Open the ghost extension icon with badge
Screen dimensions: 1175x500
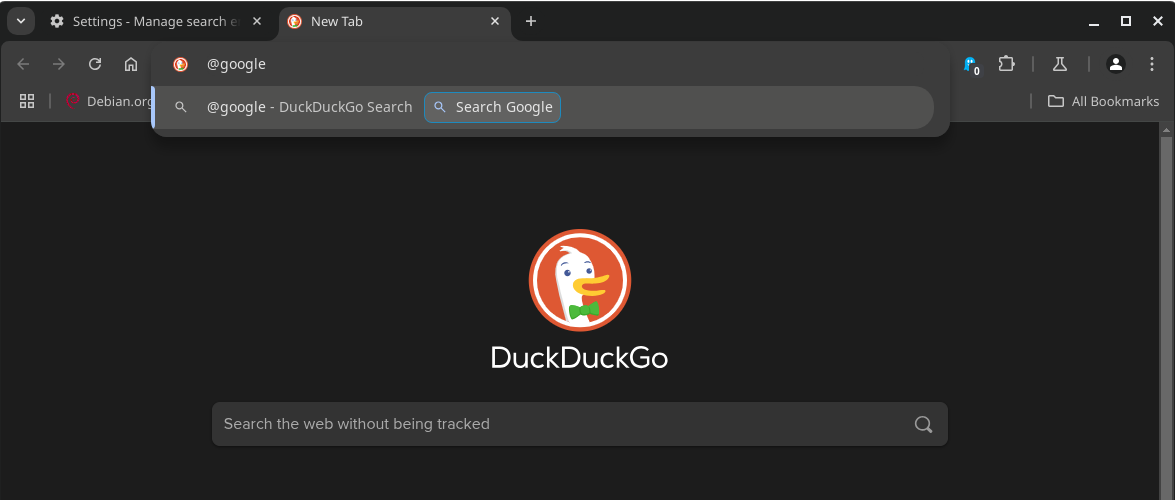coord(971,65)
